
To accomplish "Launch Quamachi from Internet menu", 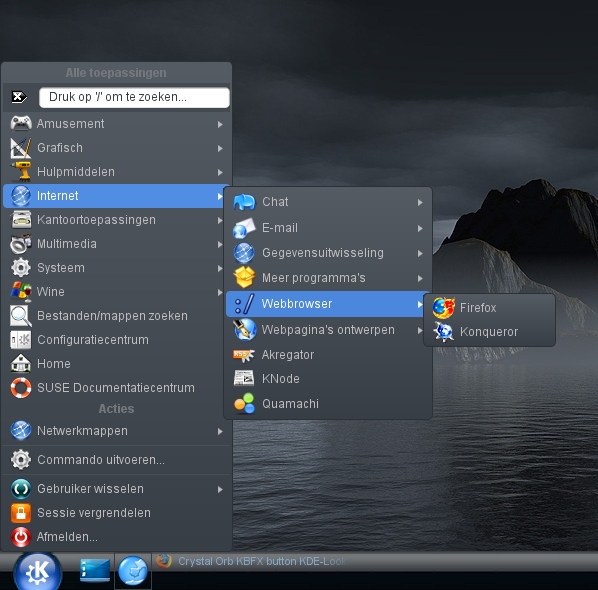I will [x=328, y=404].
